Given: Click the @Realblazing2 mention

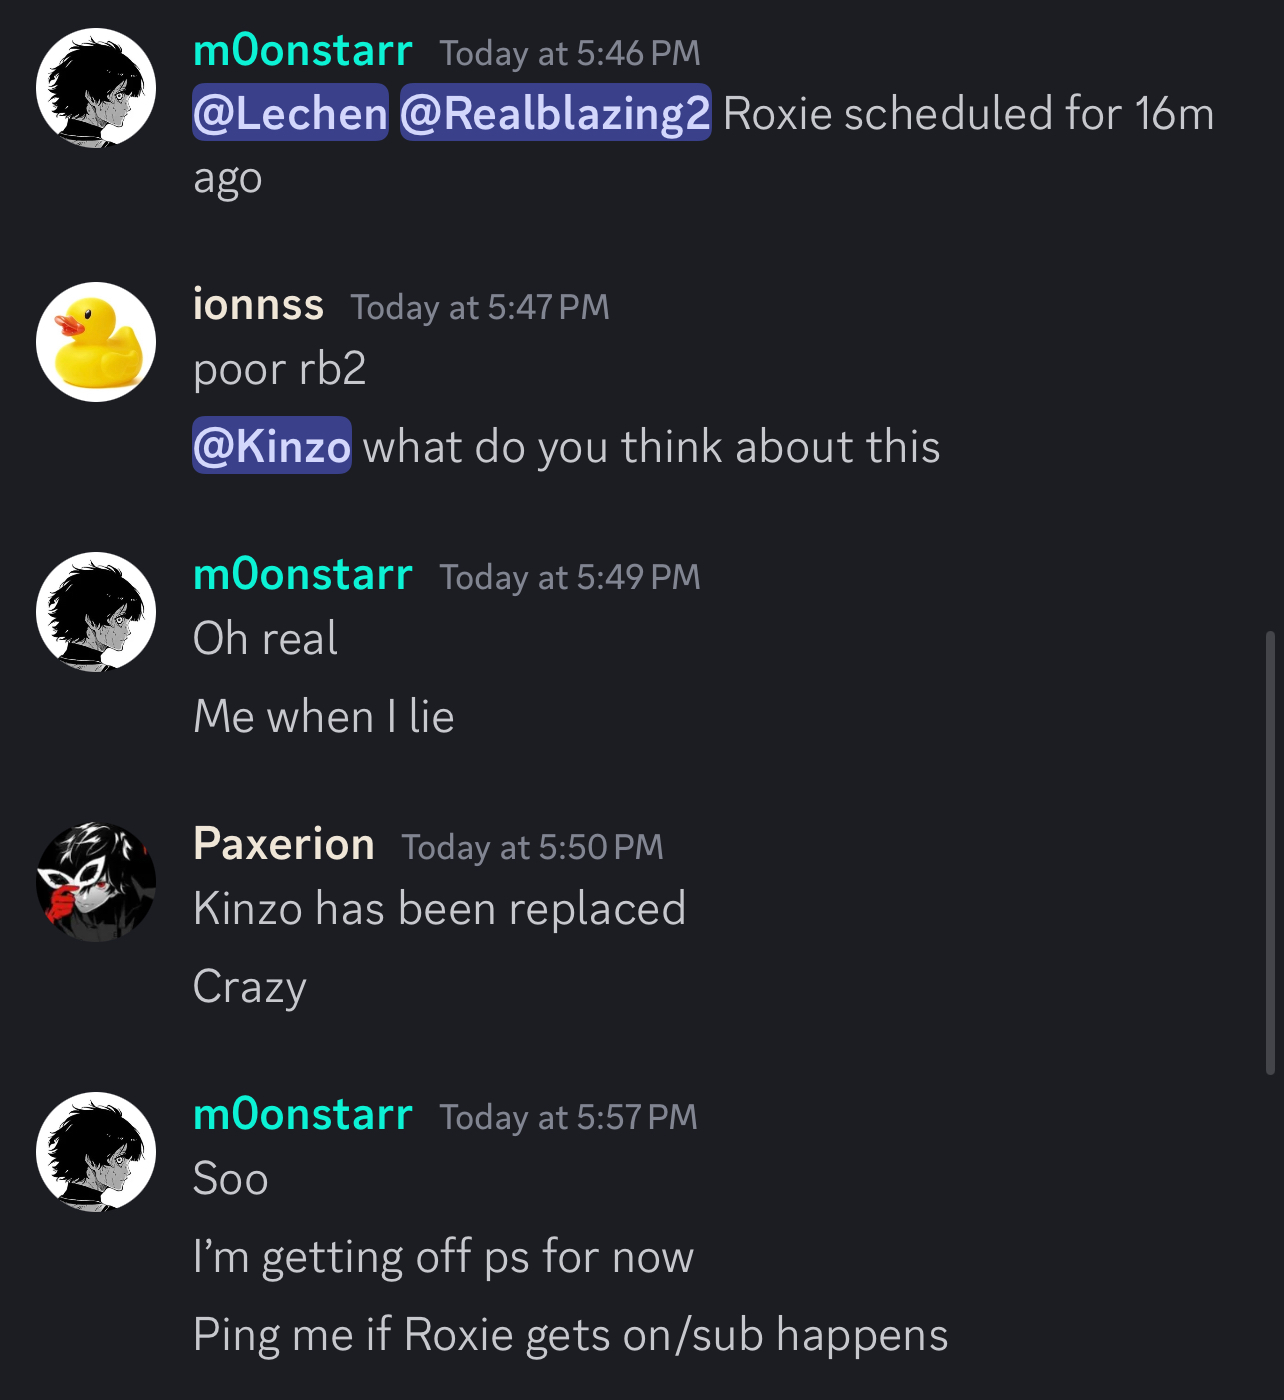Looking at the screenshot, I should pos(555,113).
